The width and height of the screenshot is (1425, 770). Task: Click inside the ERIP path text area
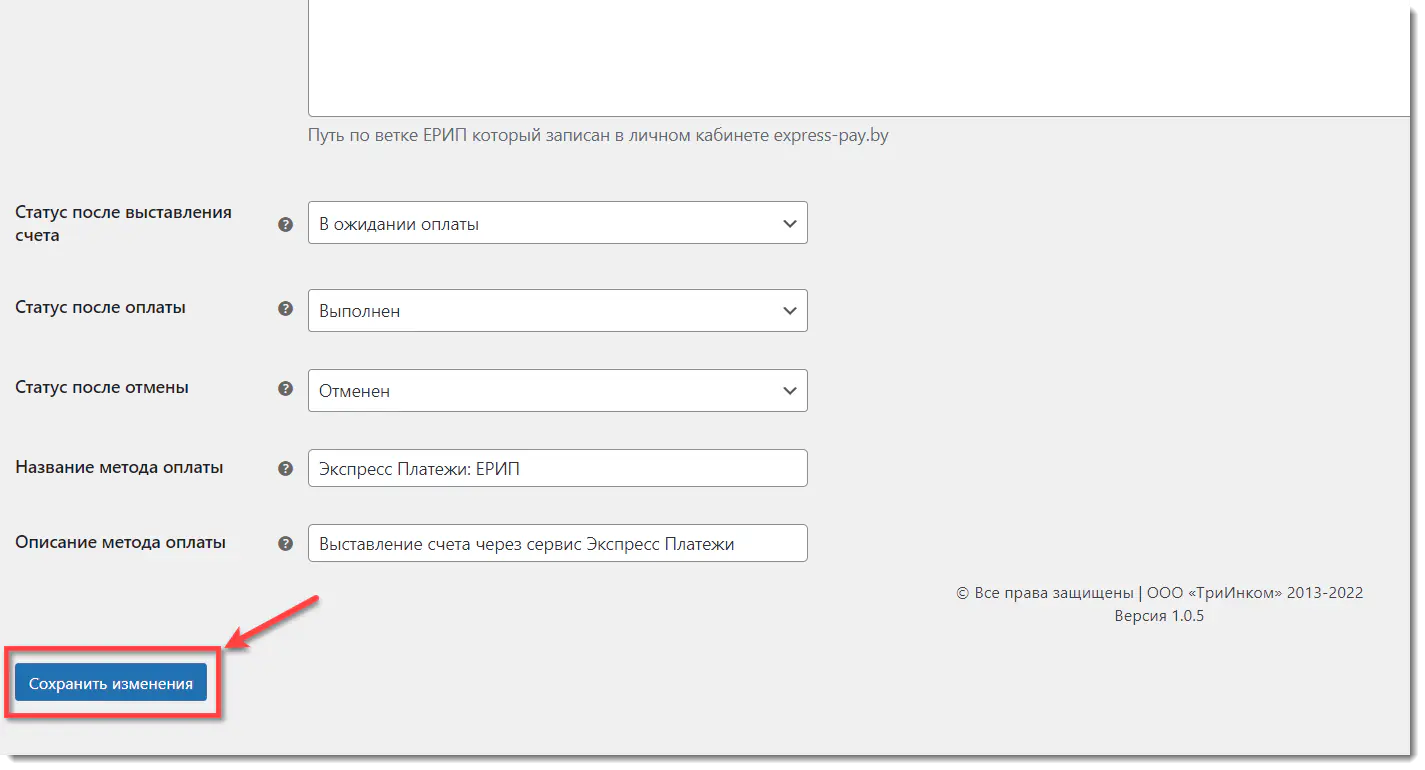860,60
